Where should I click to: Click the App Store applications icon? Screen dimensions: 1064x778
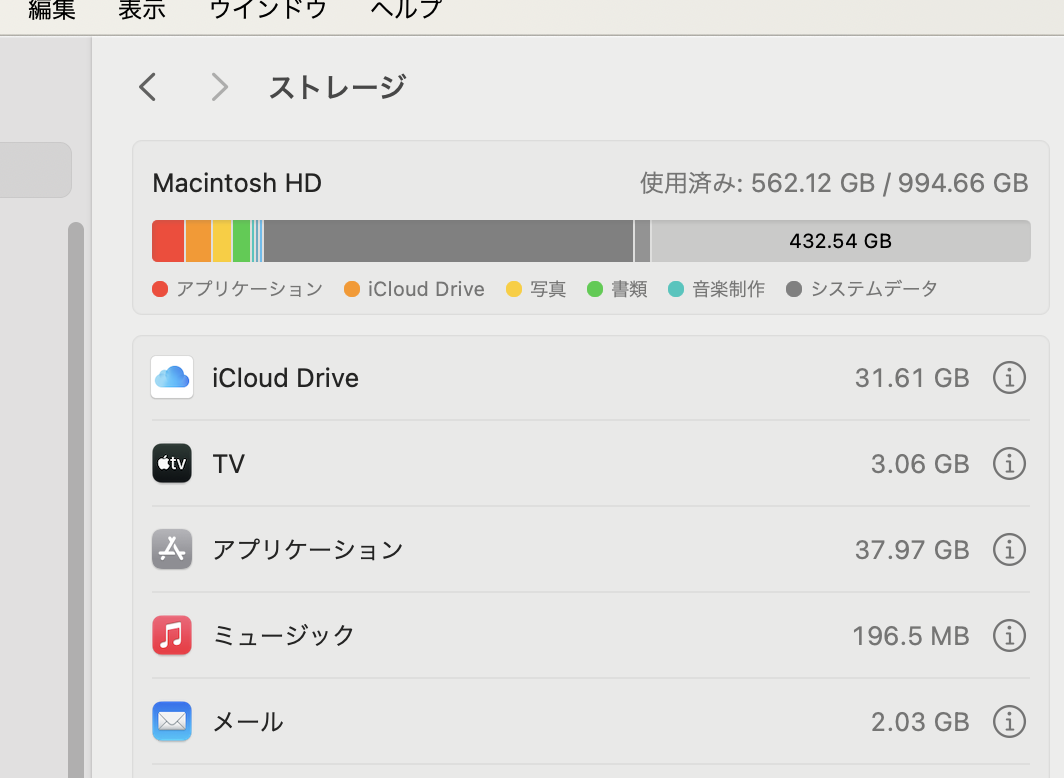tap(172, 549)
